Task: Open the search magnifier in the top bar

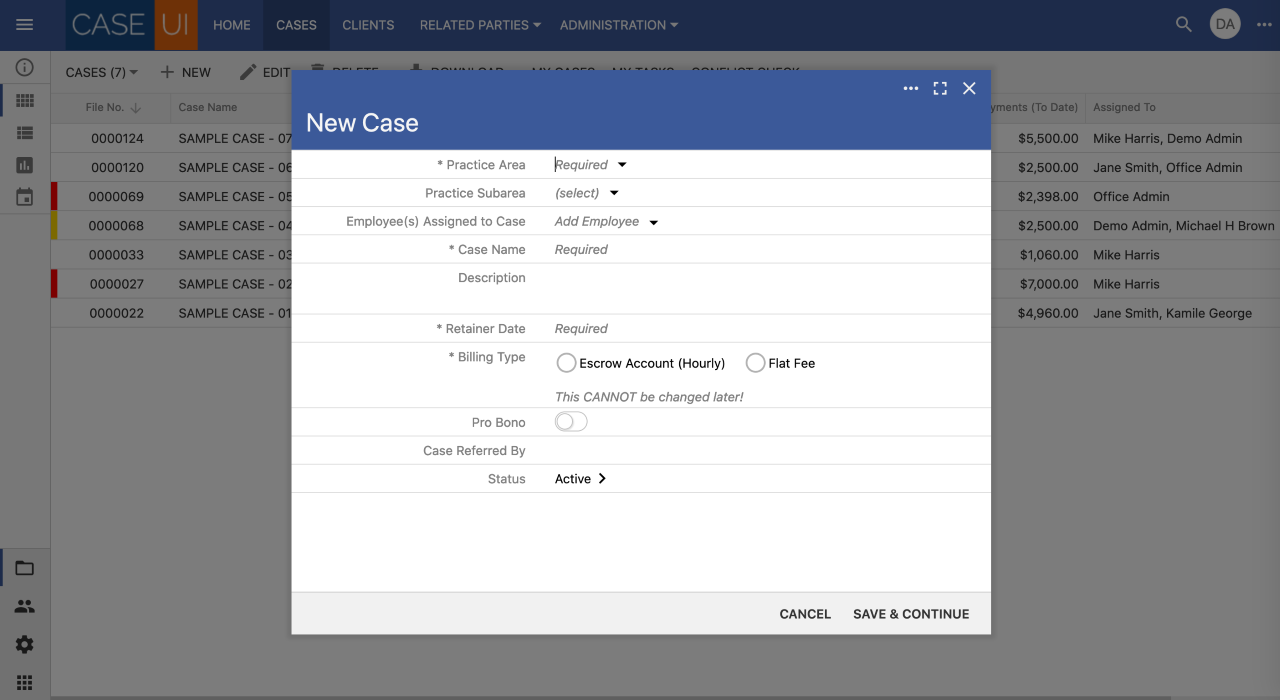Action: point(1183,23)
